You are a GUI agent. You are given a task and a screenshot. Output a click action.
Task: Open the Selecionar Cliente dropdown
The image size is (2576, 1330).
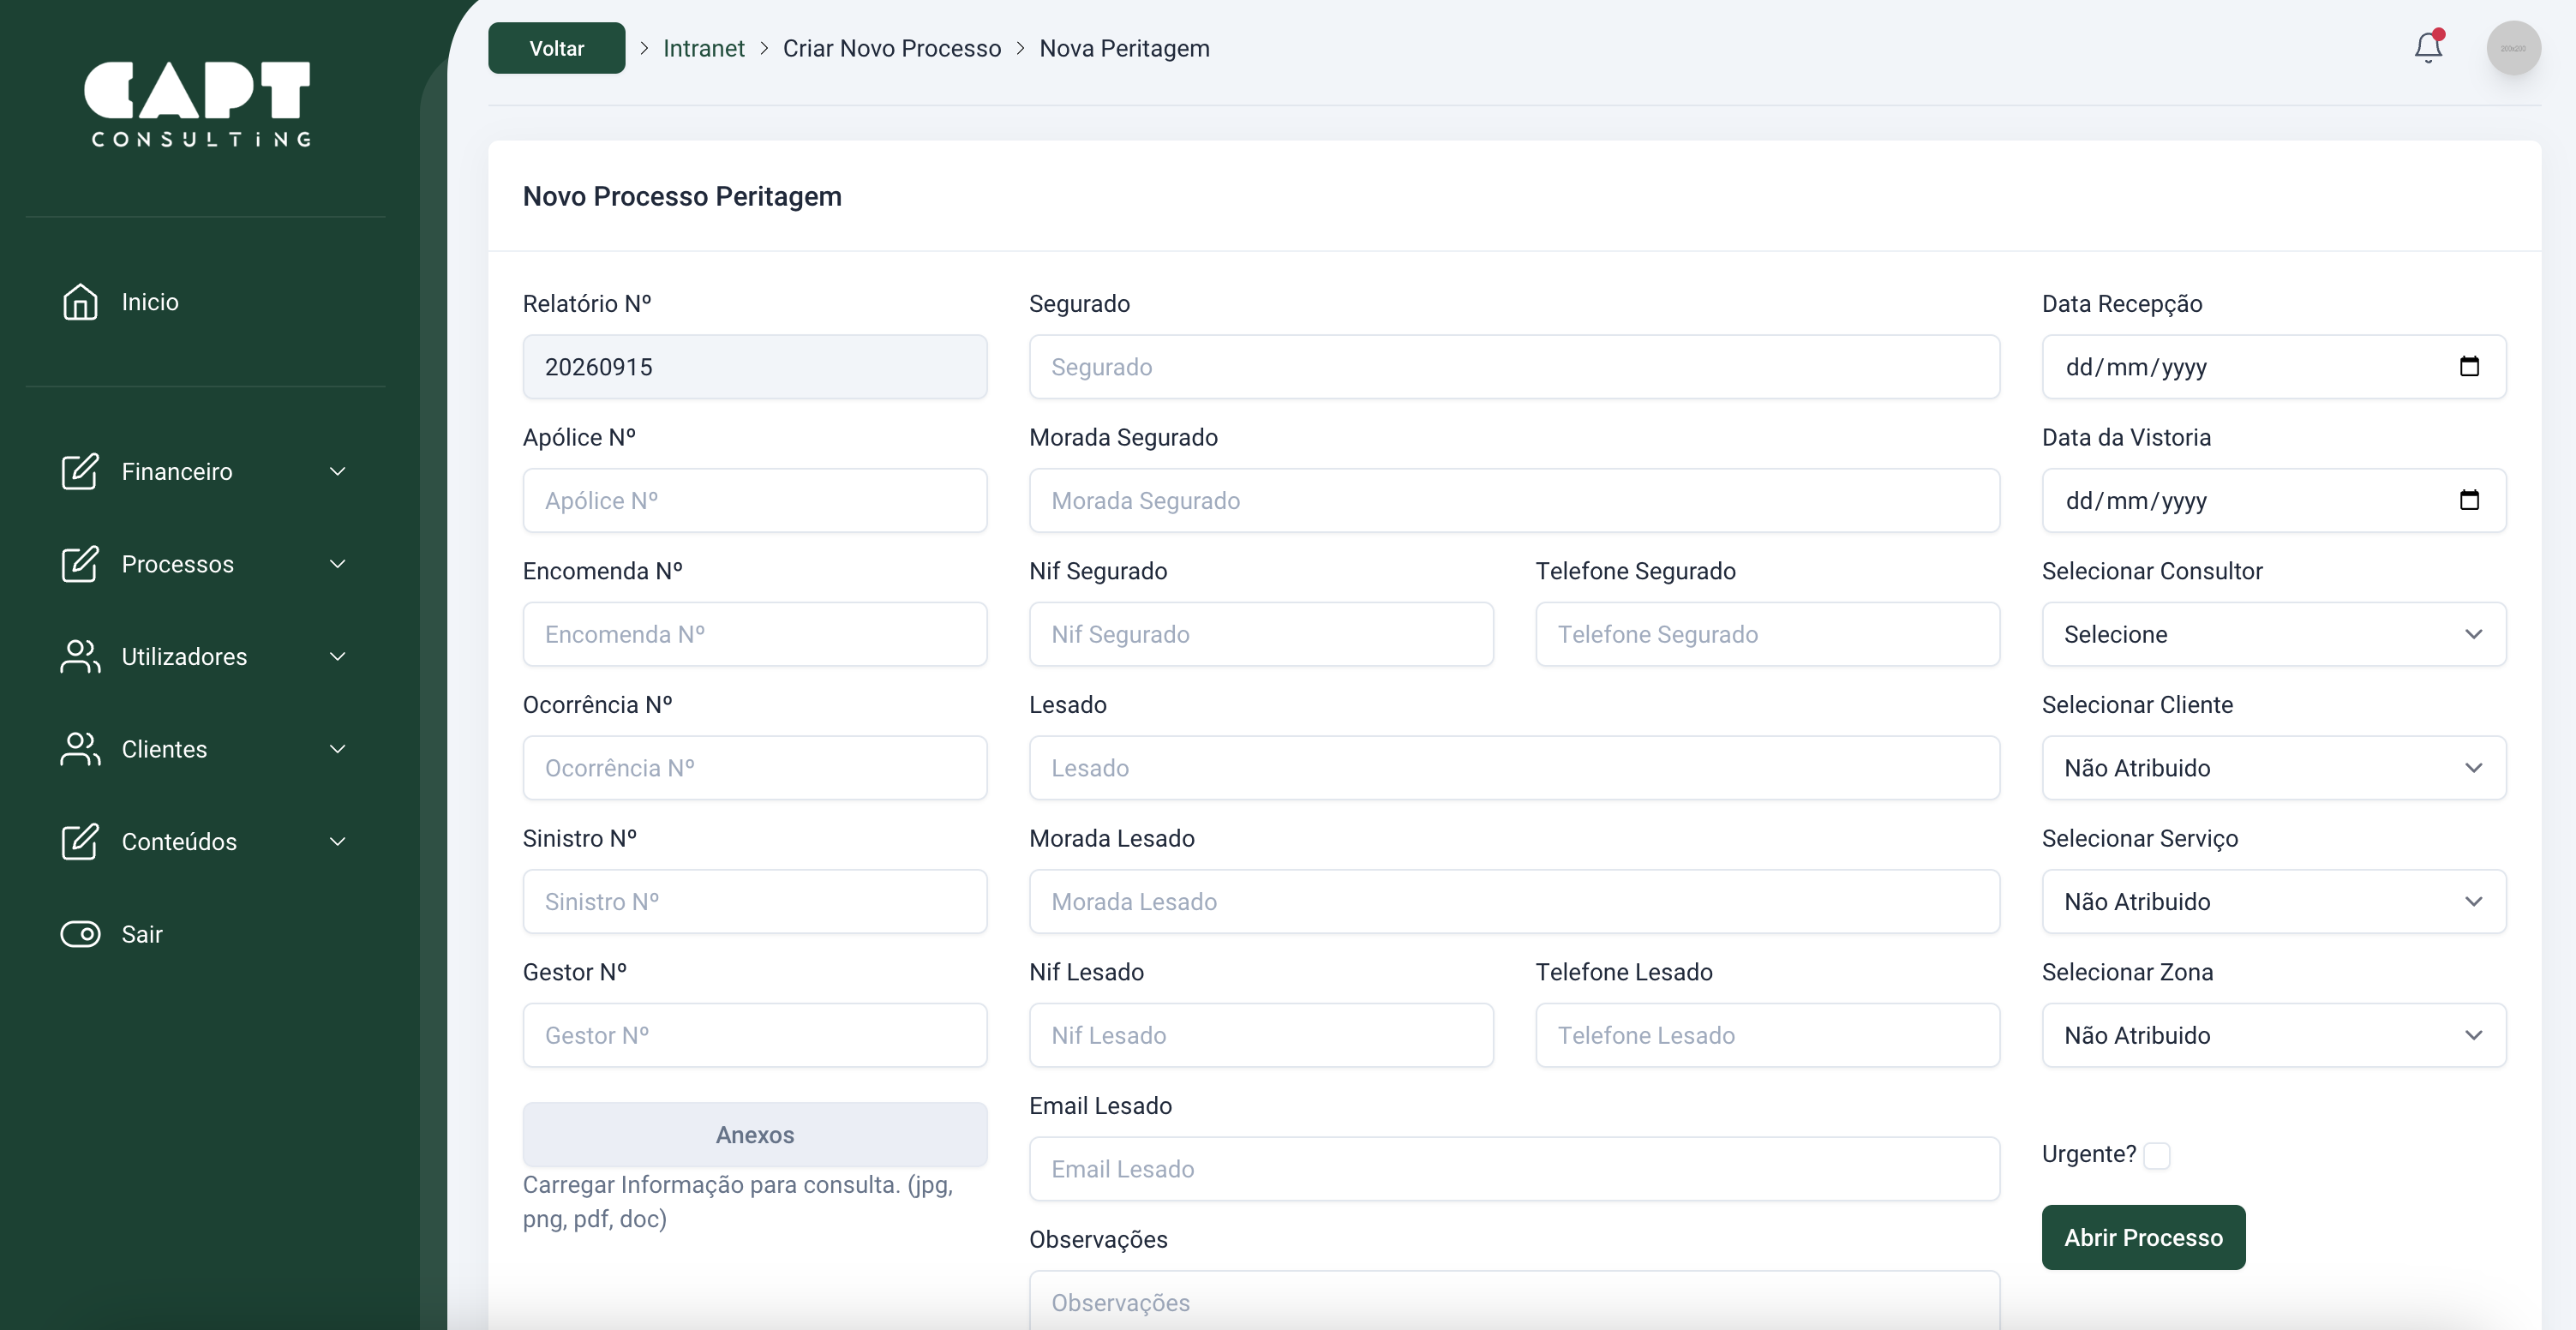tap(2273, 768)
